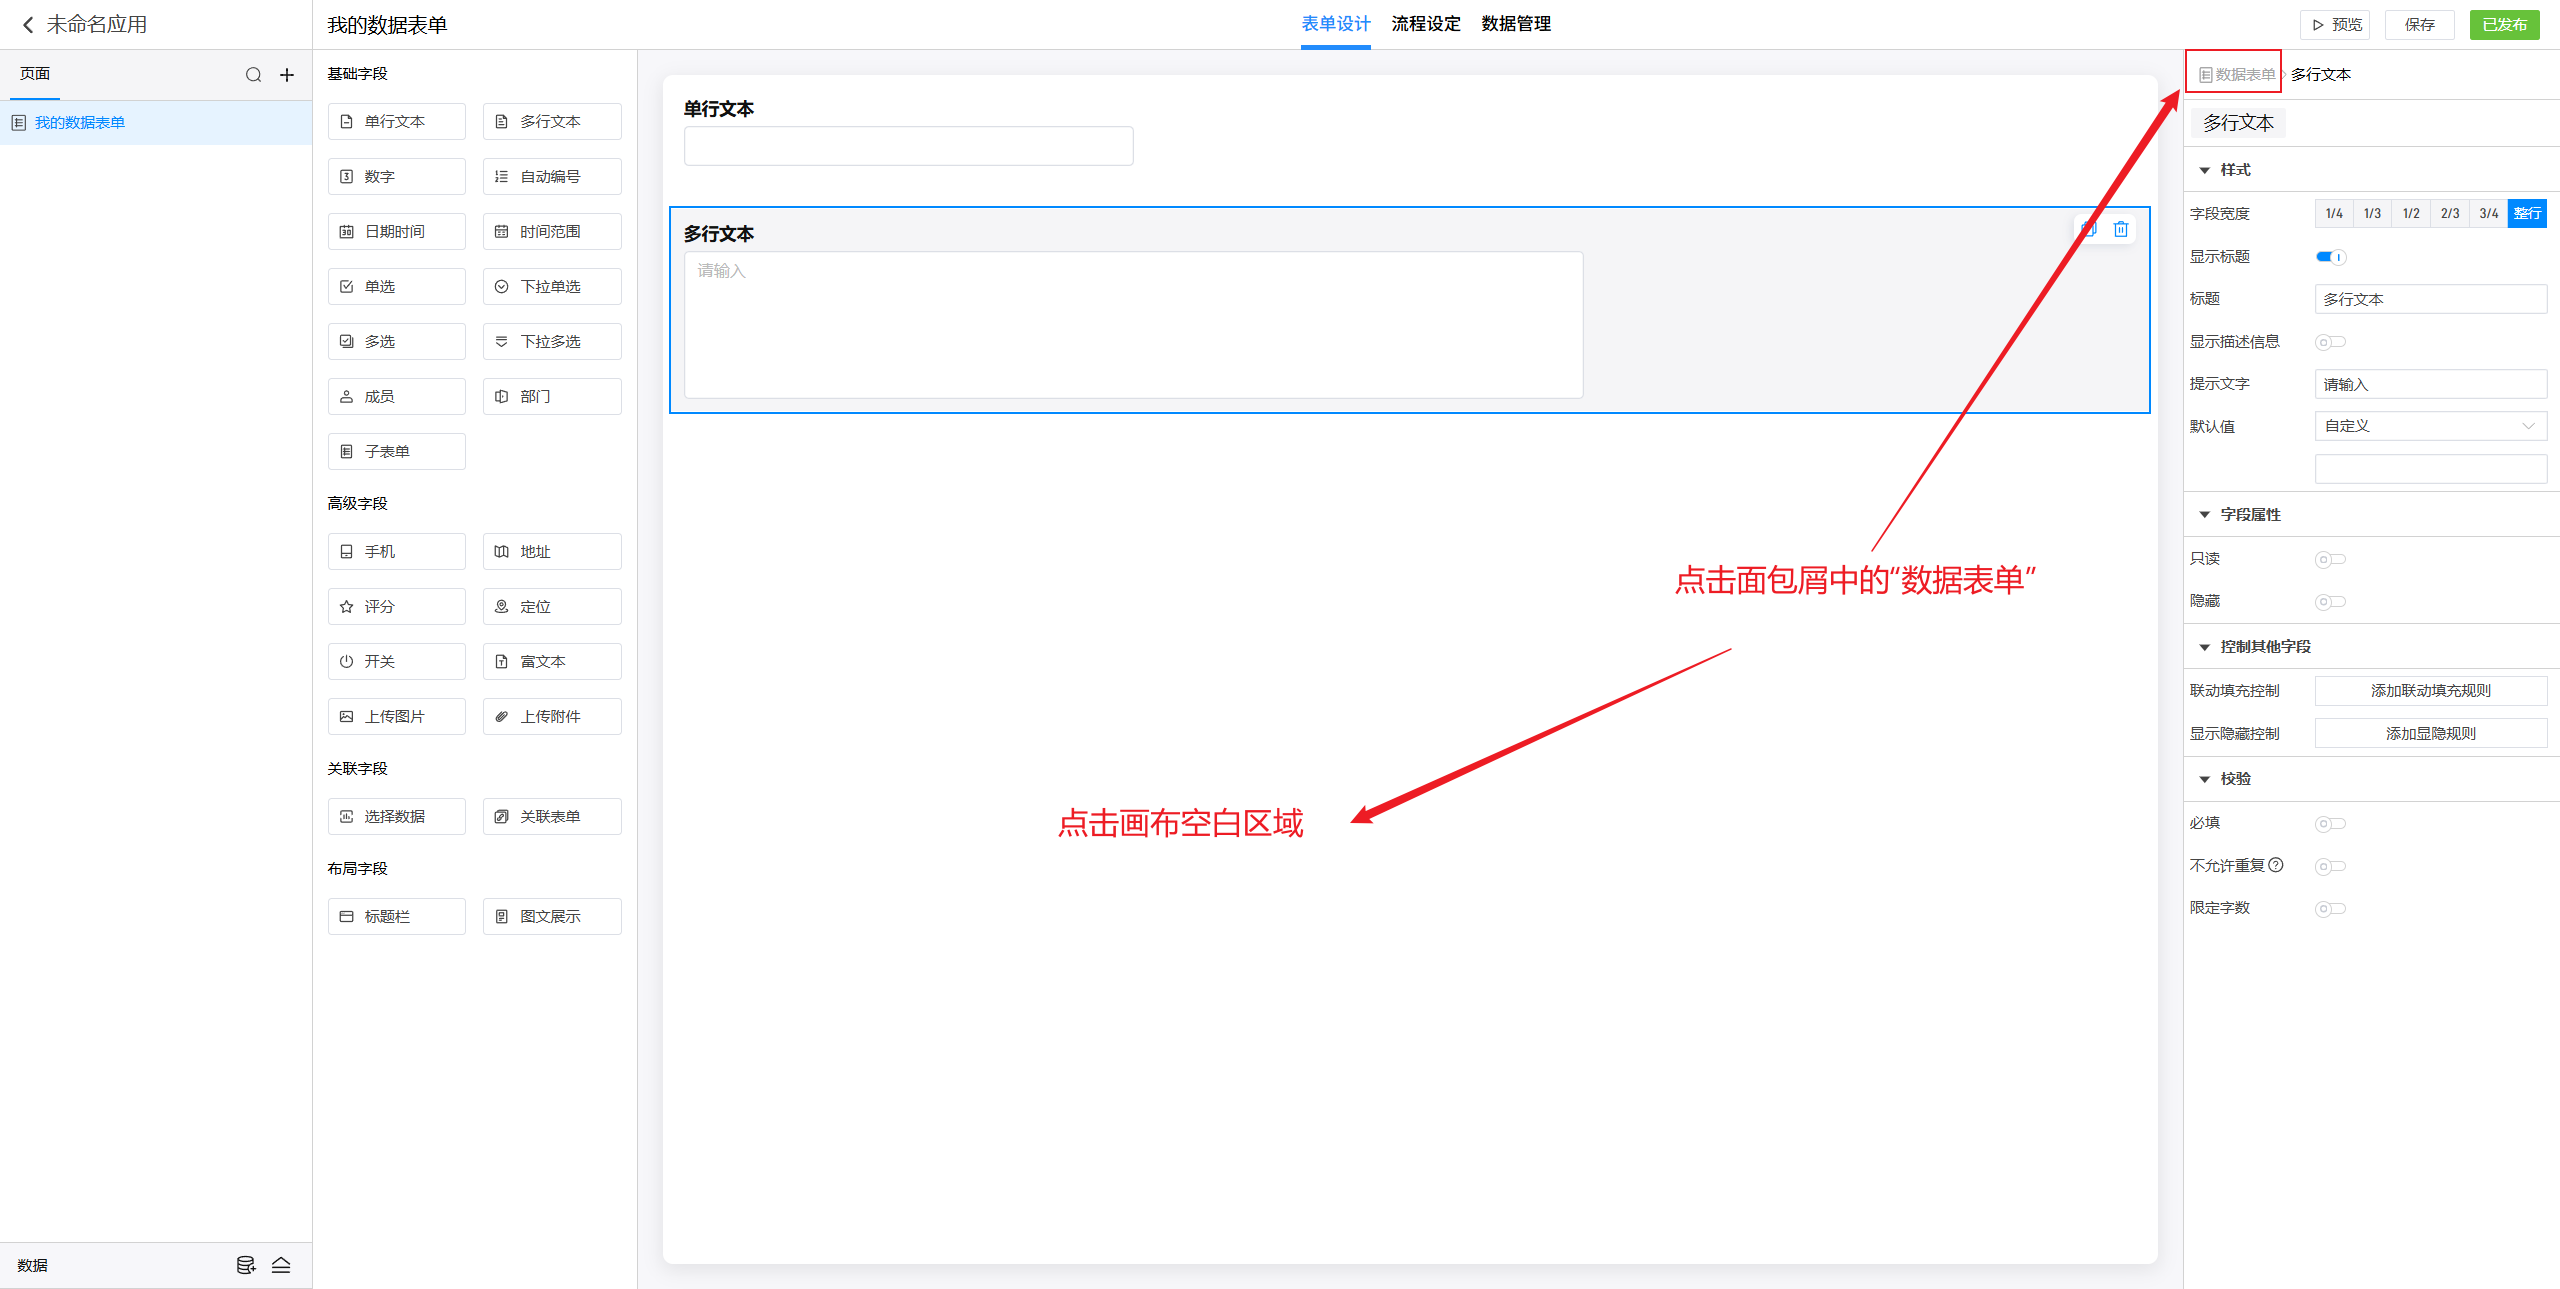The width and height of the screenshot is (2560, 1289).
Task: Click the 保存 button
Action: click(2419, 25)
